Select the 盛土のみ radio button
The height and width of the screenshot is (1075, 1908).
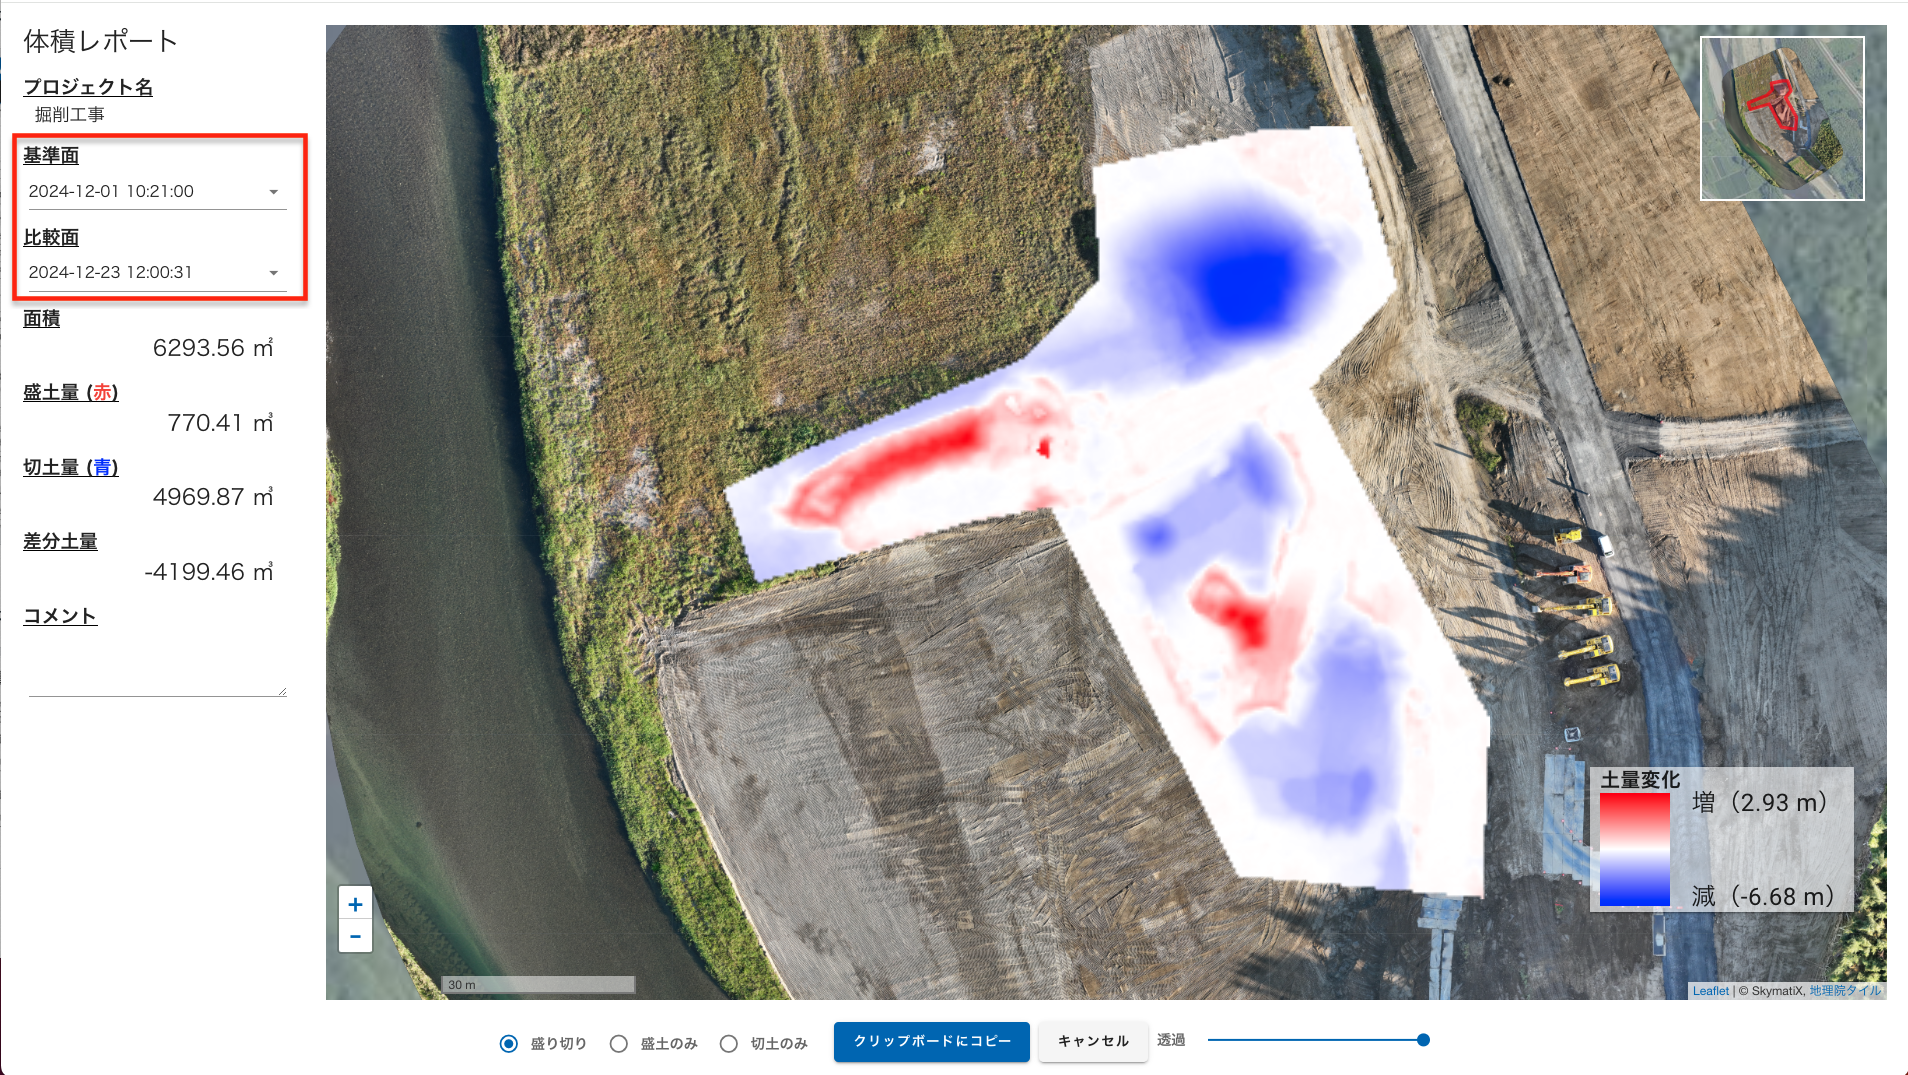619,1043
